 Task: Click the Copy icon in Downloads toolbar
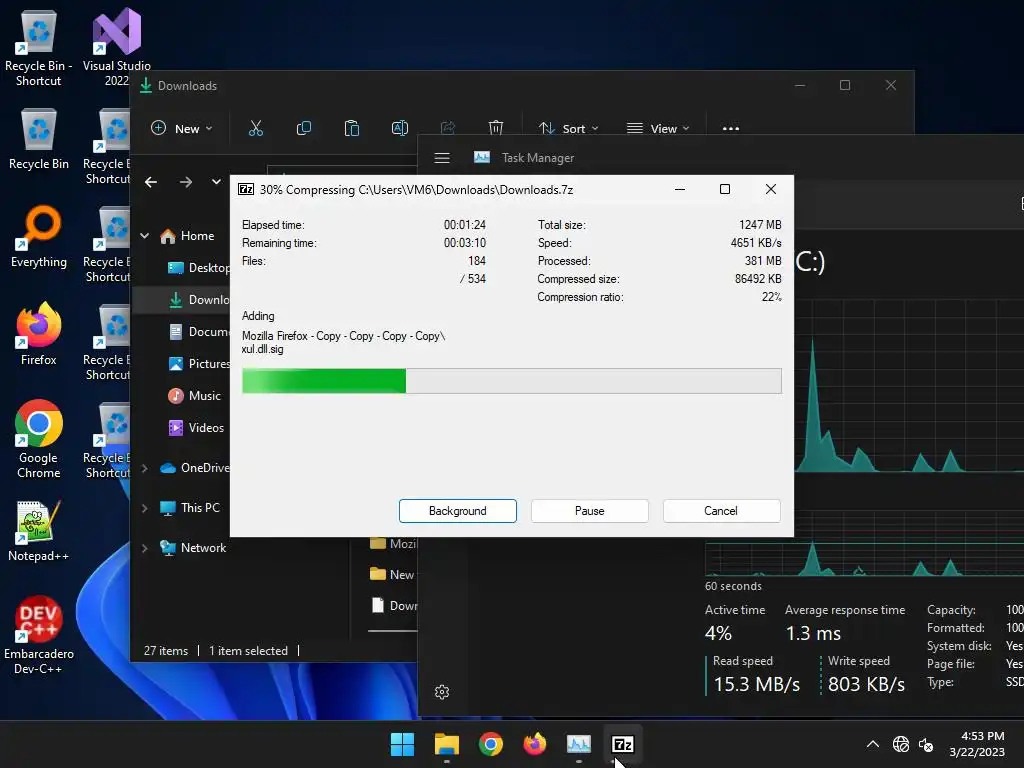click(304, 128)
